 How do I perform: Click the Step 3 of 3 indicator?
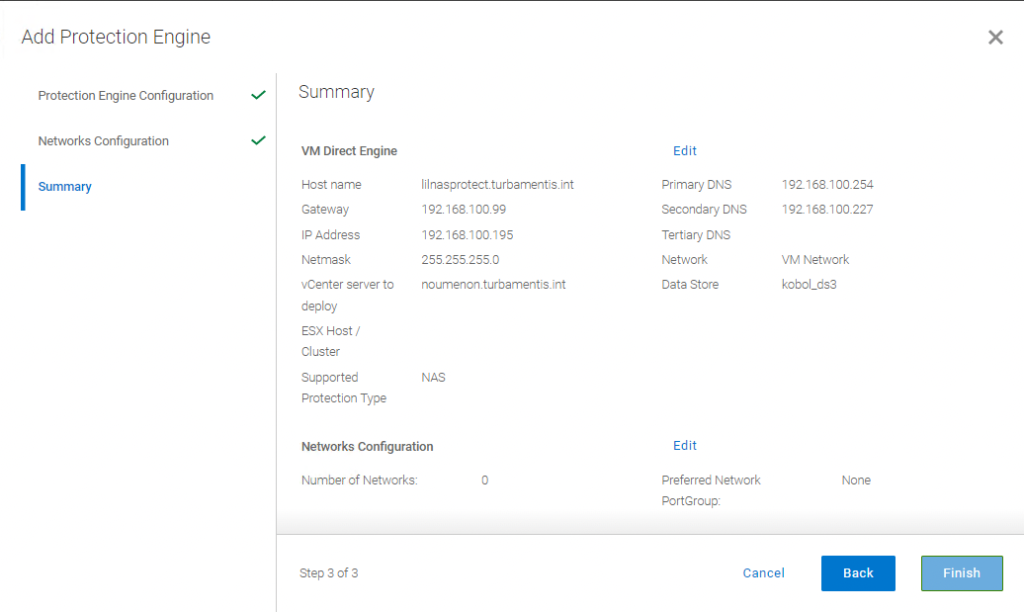point(328,573)
